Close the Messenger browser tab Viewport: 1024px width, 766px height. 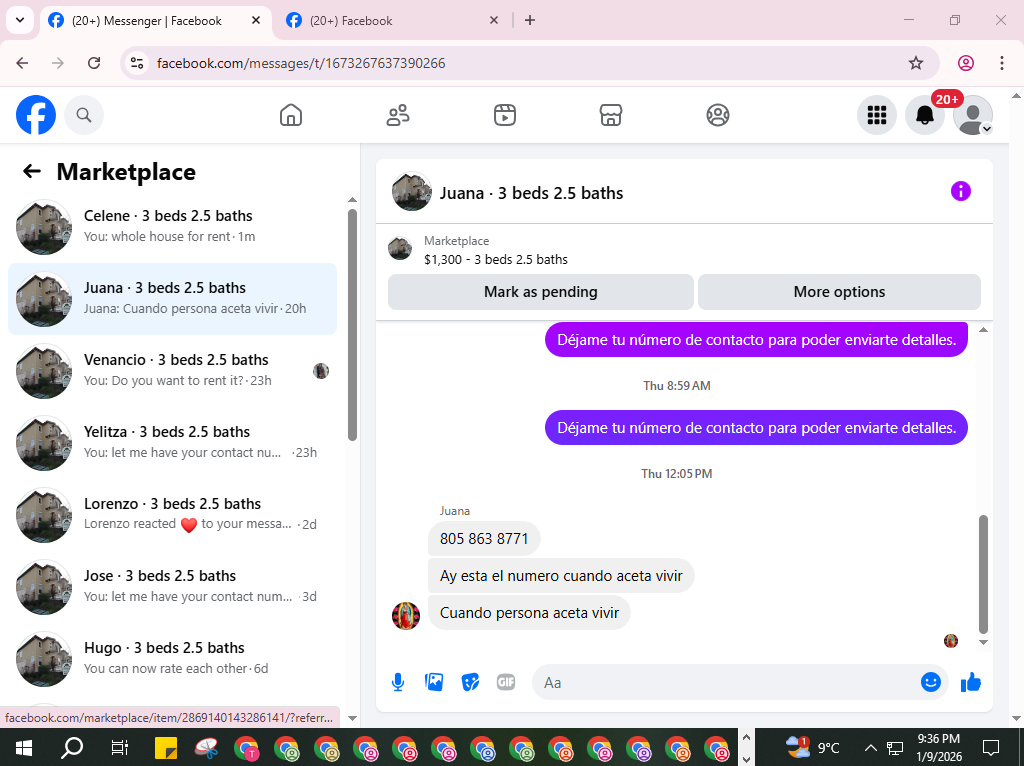256,21
